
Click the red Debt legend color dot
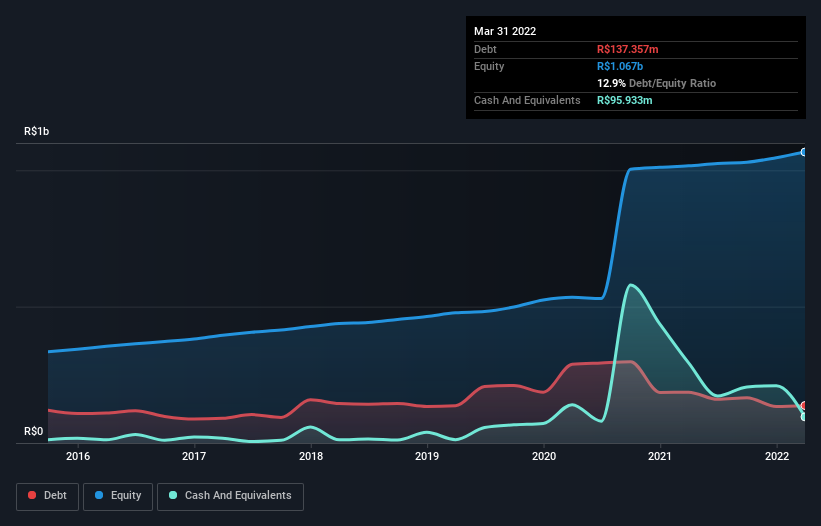tap(32, 495)
